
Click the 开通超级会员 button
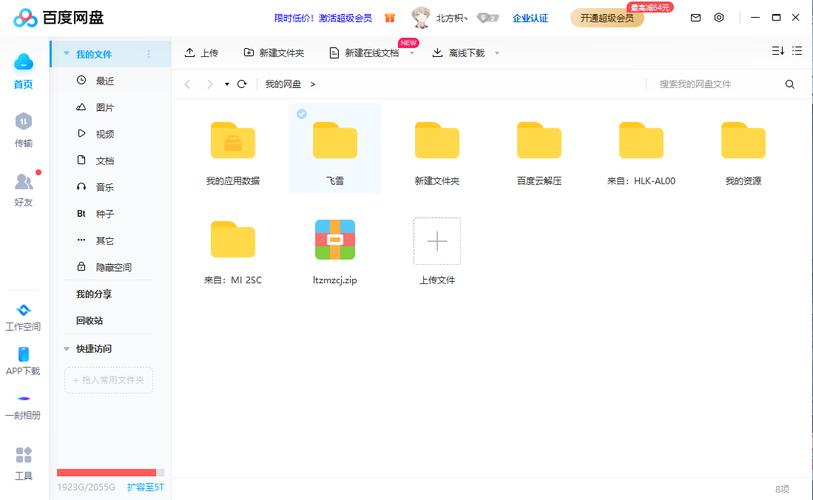(607, 18)
